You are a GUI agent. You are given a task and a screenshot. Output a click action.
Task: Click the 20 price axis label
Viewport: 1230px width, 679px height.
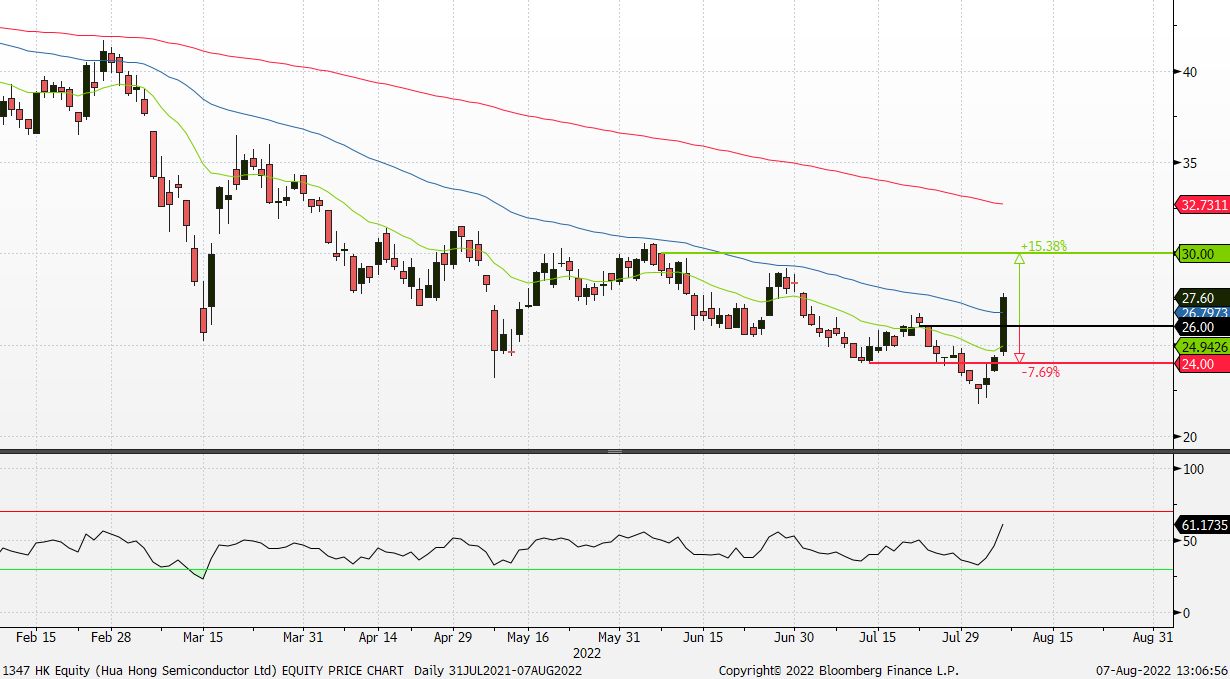(1190, 437)
